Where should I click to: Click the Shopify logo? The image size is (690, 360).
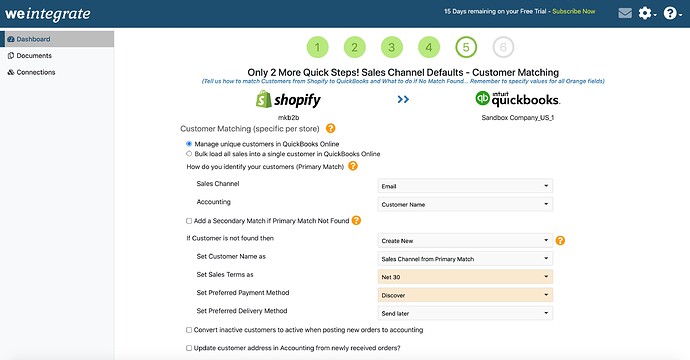pyautogui.click(x=288, y=99)
